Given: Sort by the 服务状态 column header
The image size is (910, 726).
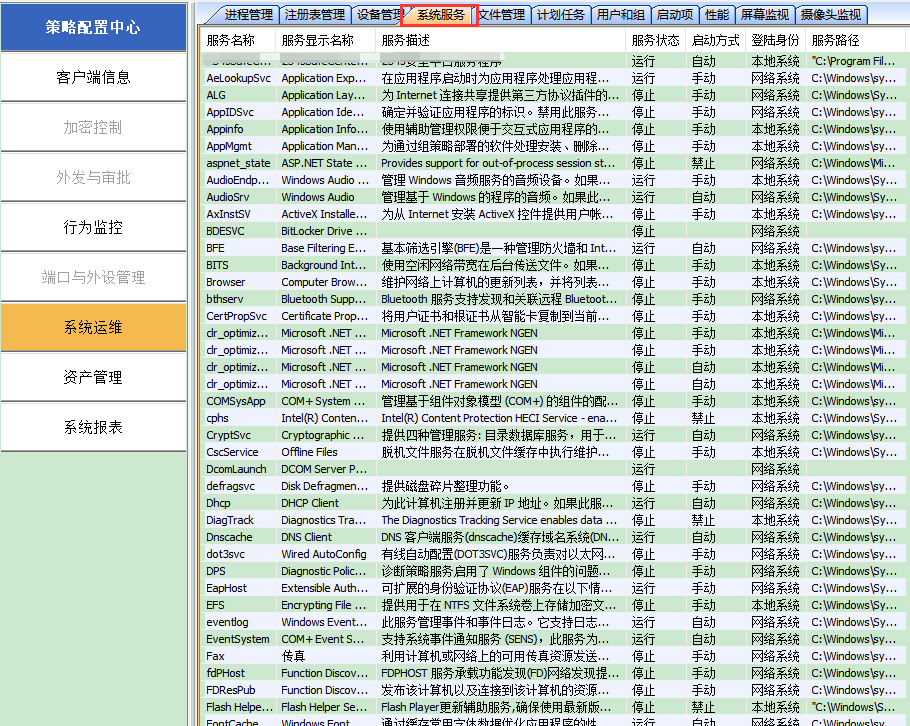Looking at the screenshot, I should tap(656, 41).
